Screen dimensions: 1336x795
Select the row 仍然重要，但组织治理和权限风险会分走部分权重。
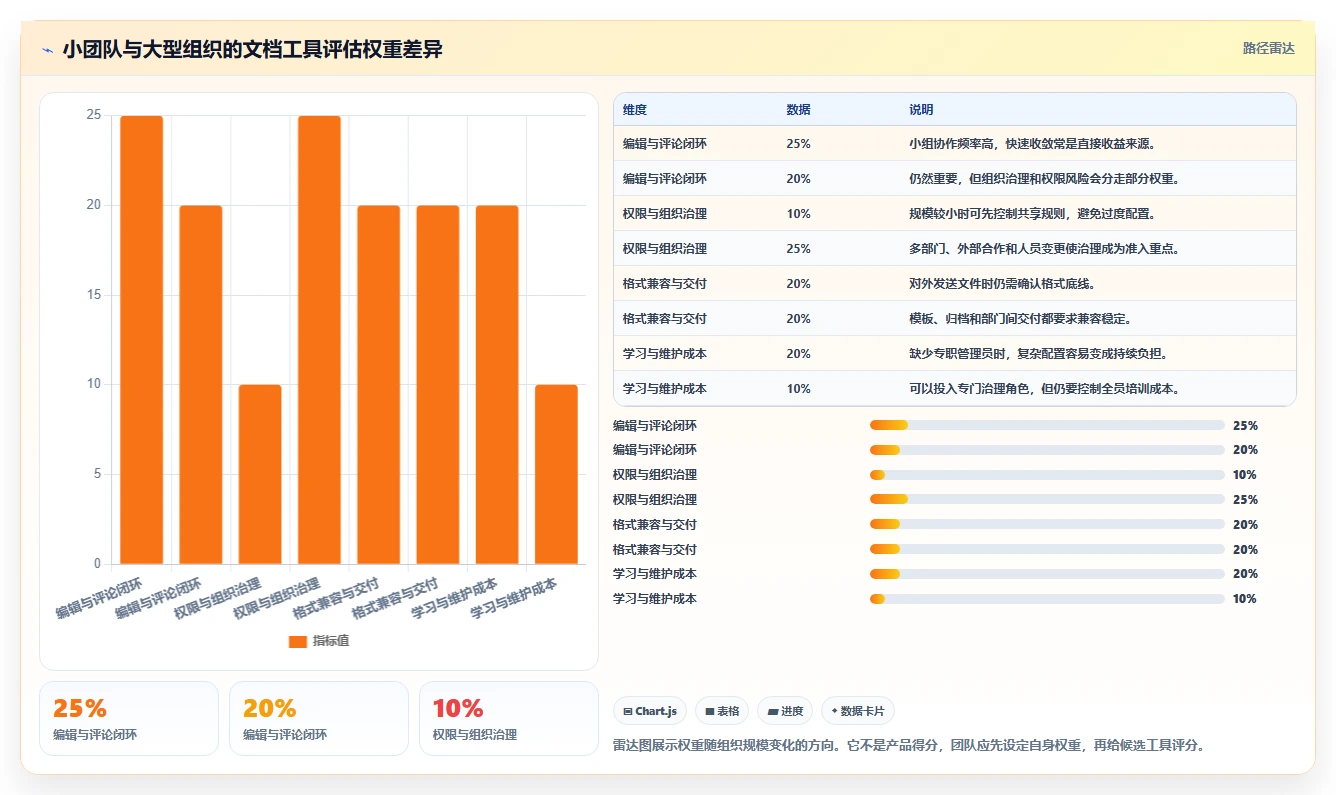point(954,179)
